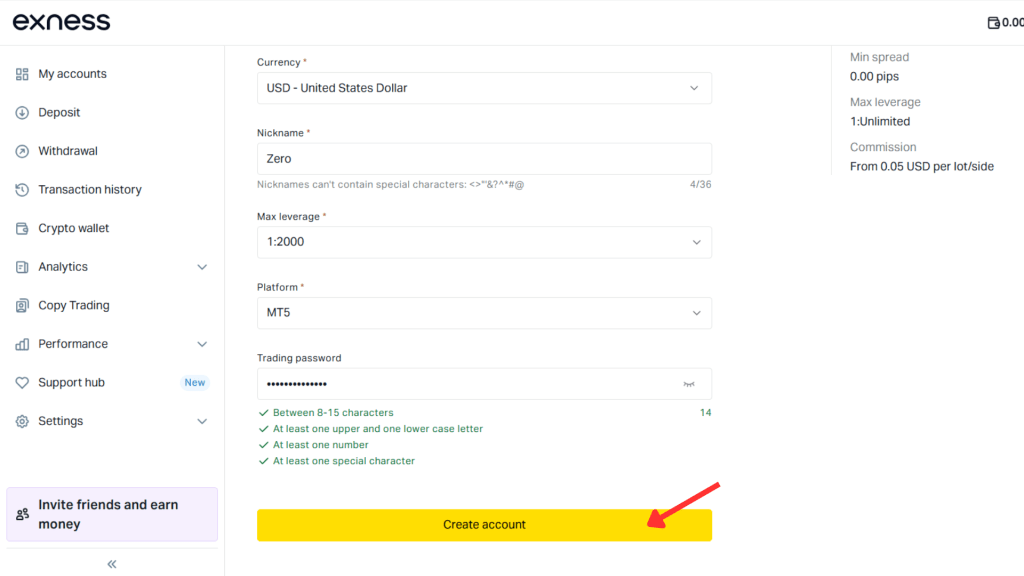The image size is (1024, 576).
Task: Select the My accounts icon in sidebar
Action: coord(22,73)
